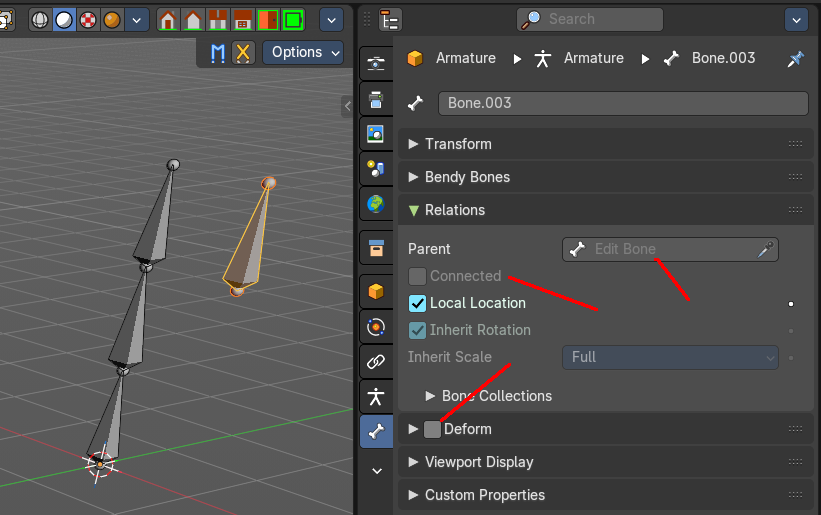Open the Object properties tab

[376, 291]
